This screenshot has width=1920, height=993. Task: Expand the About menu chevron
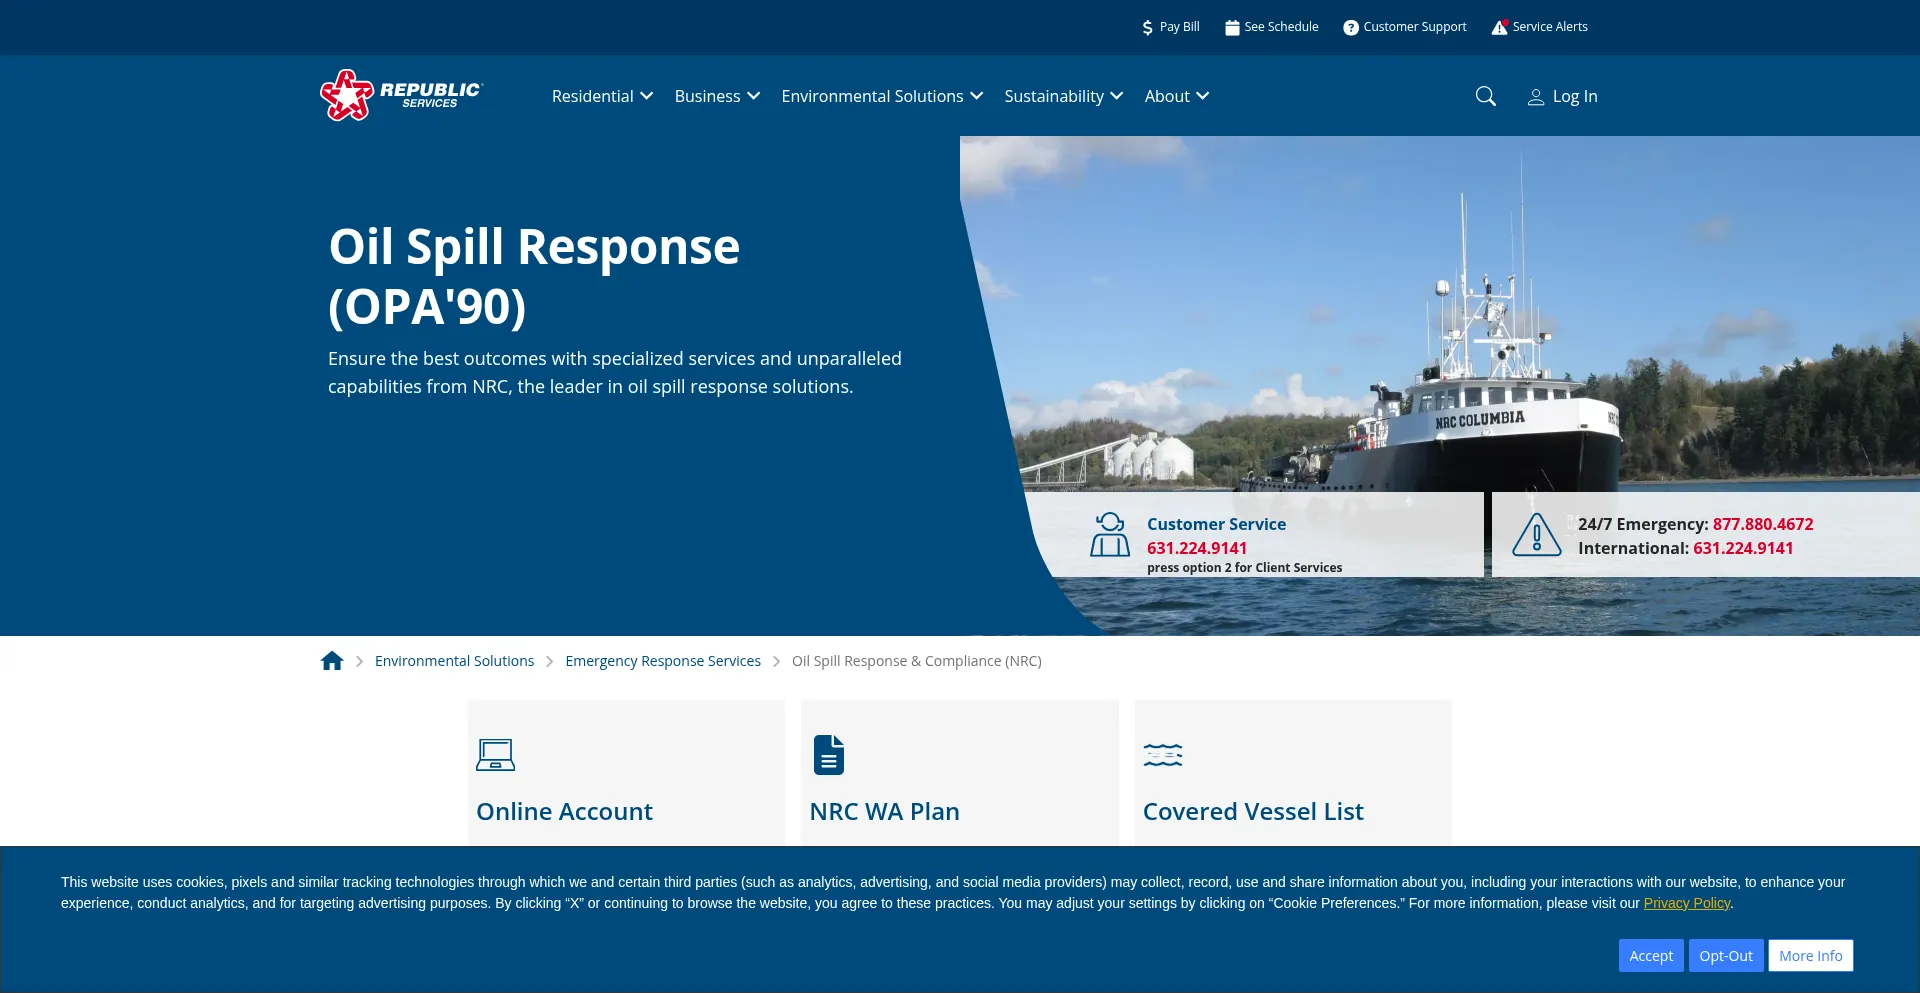(x=1203, y=96)
